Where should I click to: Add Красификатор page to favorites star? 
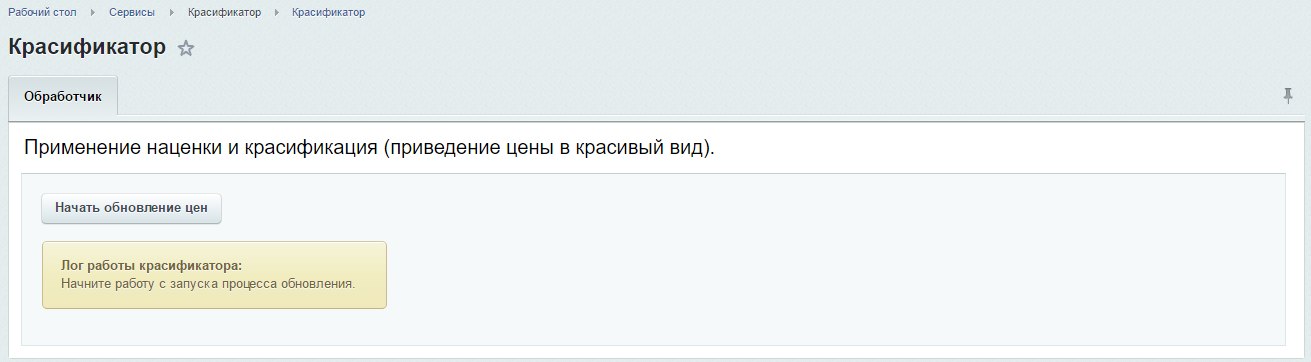[186, 48]
